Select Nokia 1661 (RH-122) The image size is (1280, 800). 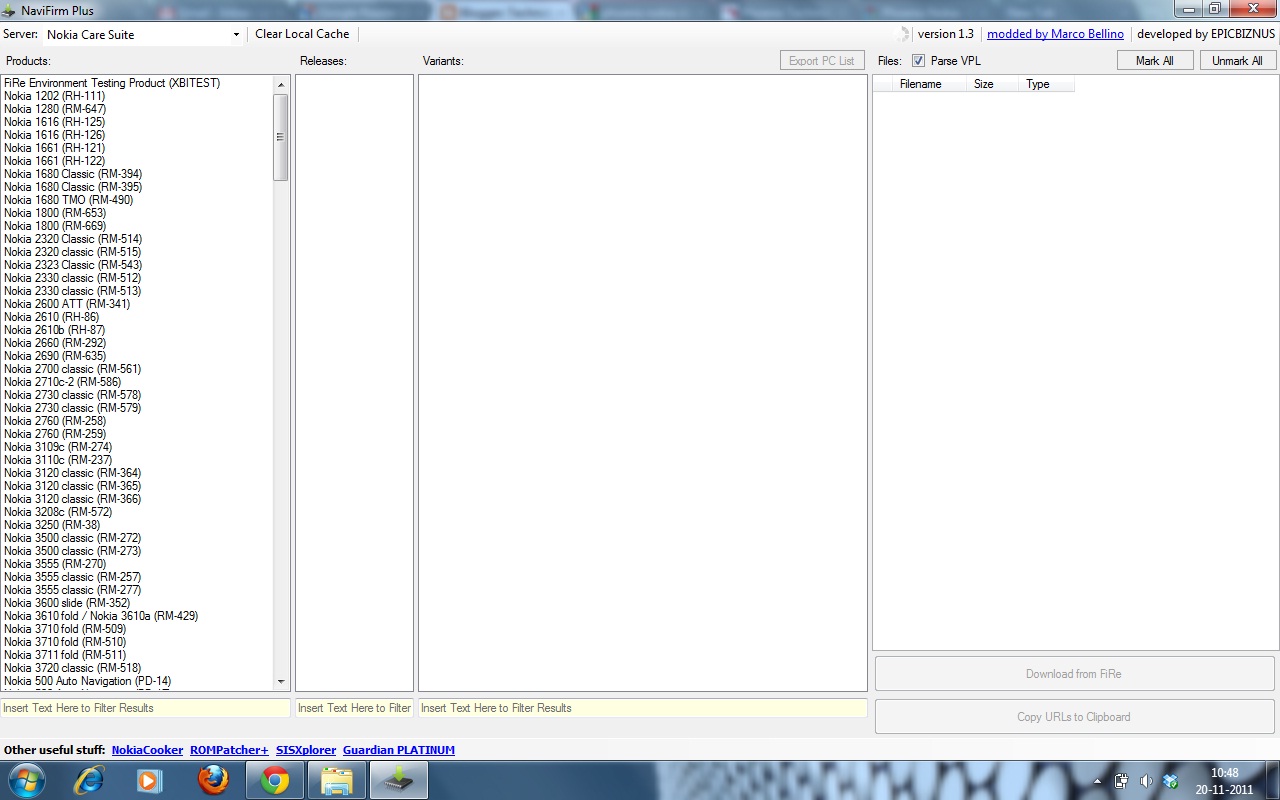(x=54, y=161)
